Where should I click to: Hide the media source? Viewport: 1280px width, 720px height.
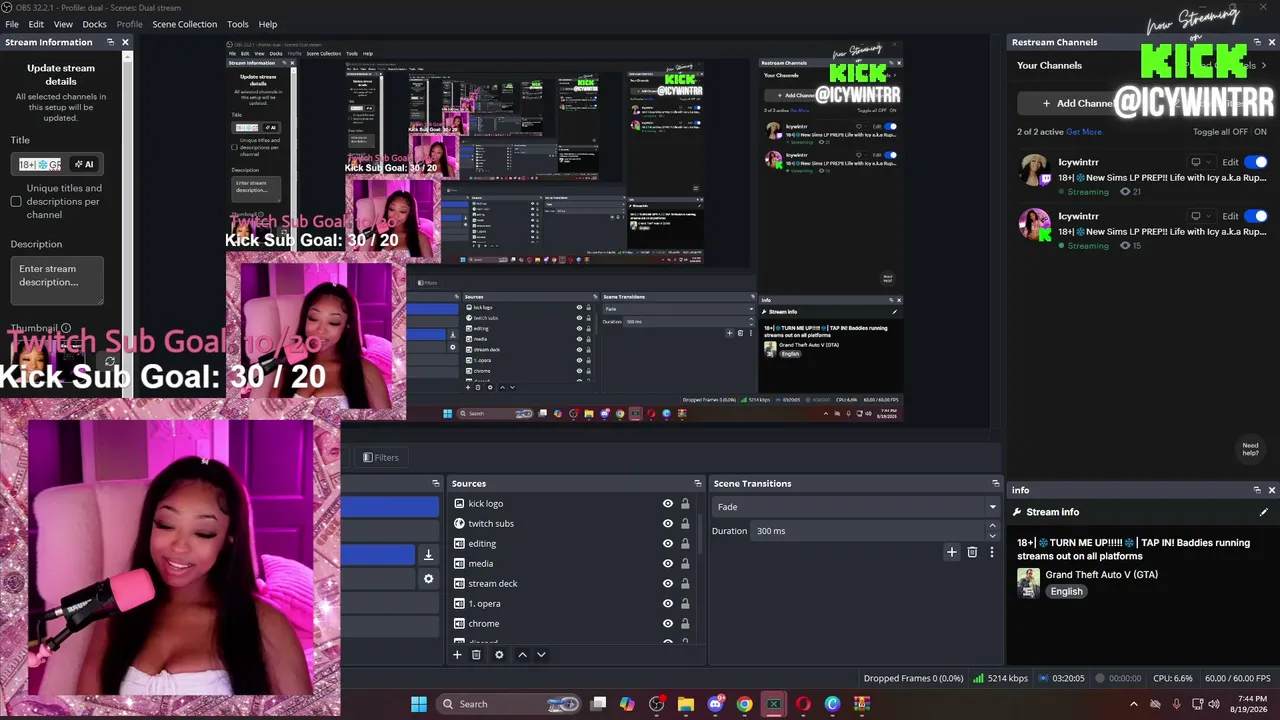point(668,564)
